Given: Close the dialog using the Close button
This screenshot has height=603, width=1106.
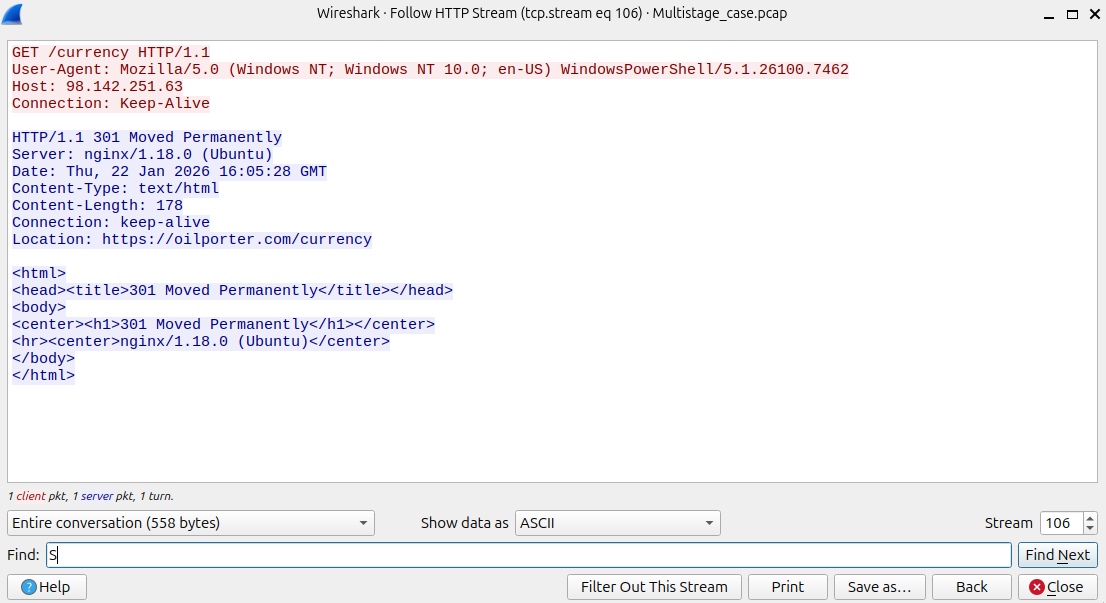Looking at the screenshot, I should [1057, 587].
